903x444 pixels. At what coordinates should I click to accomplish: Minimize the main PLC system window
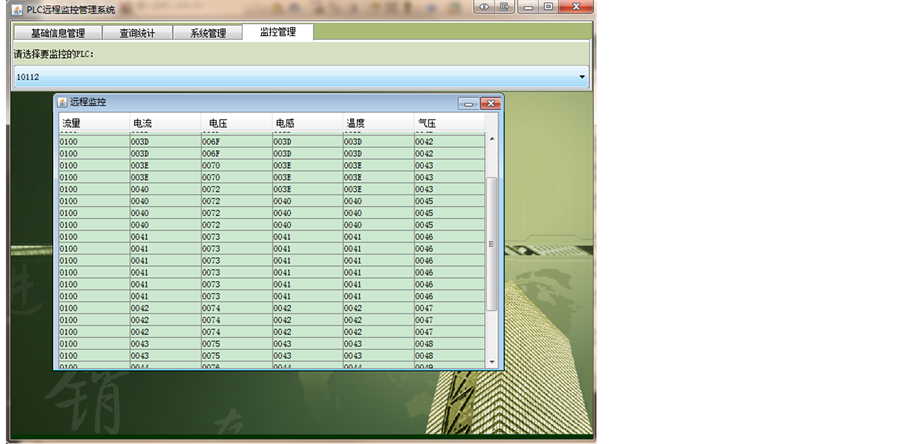point(529,7)
